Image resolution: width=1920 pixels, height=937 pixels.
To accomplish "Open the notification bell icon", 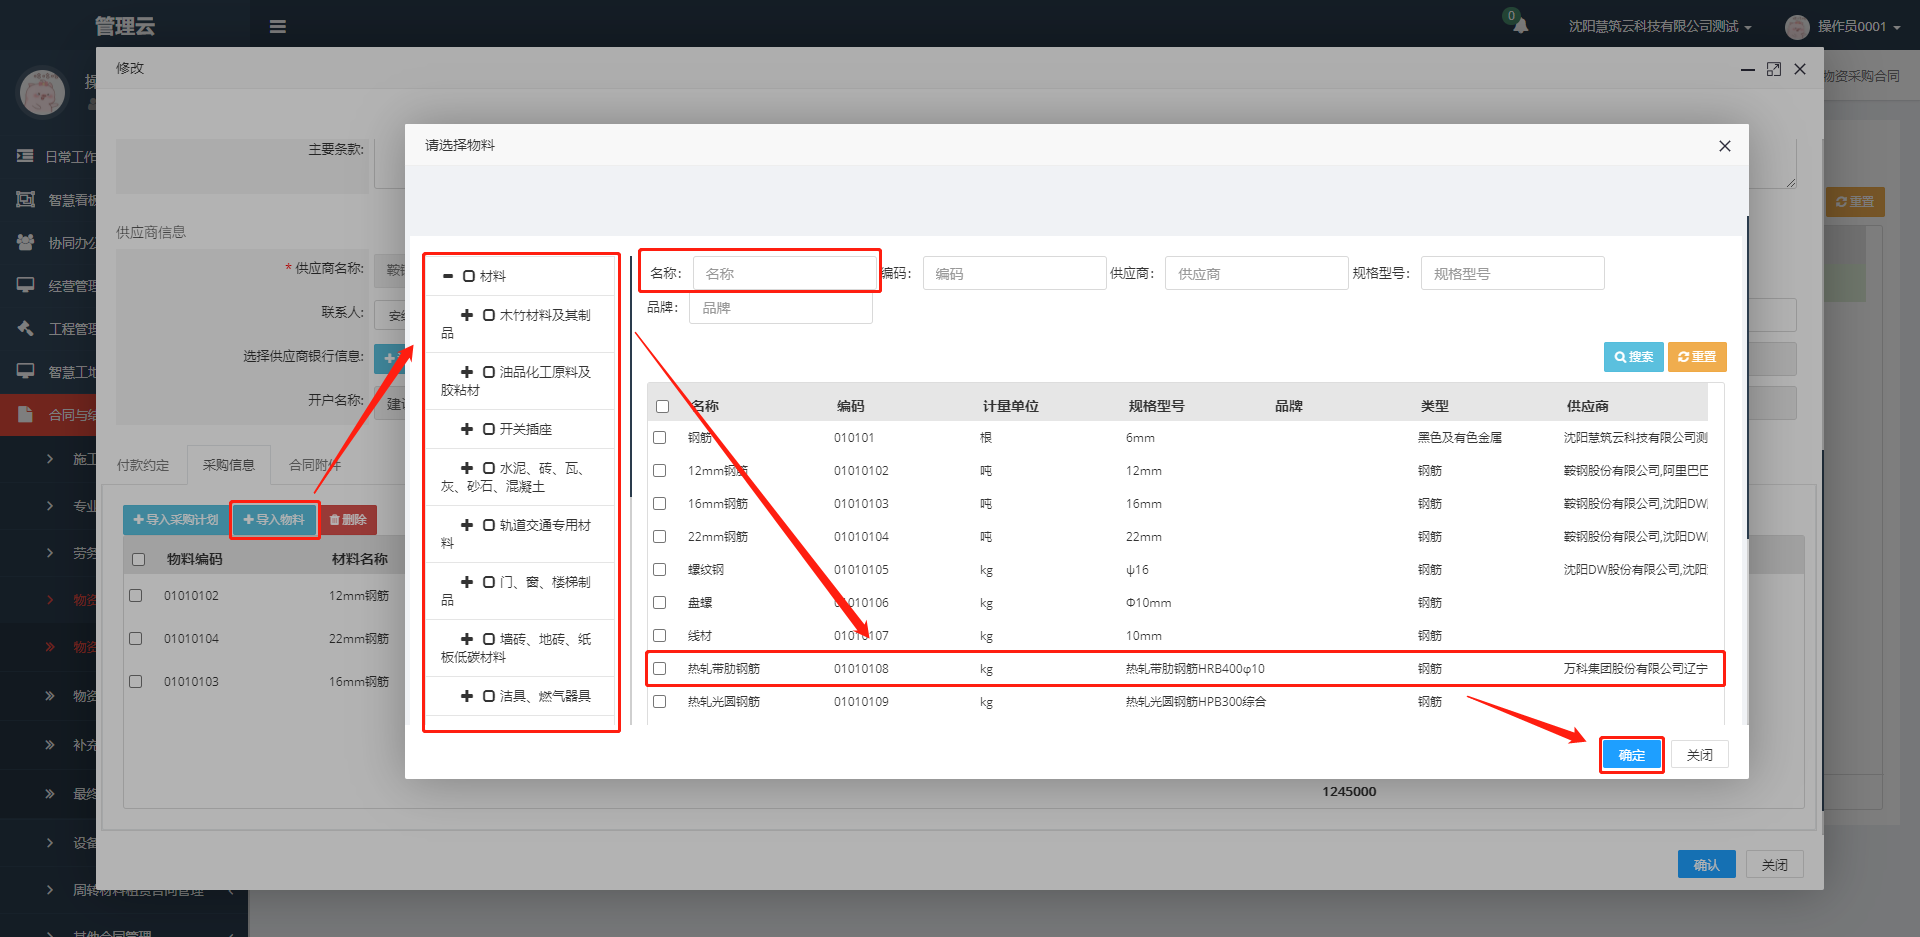I will tap(1520, 26).
